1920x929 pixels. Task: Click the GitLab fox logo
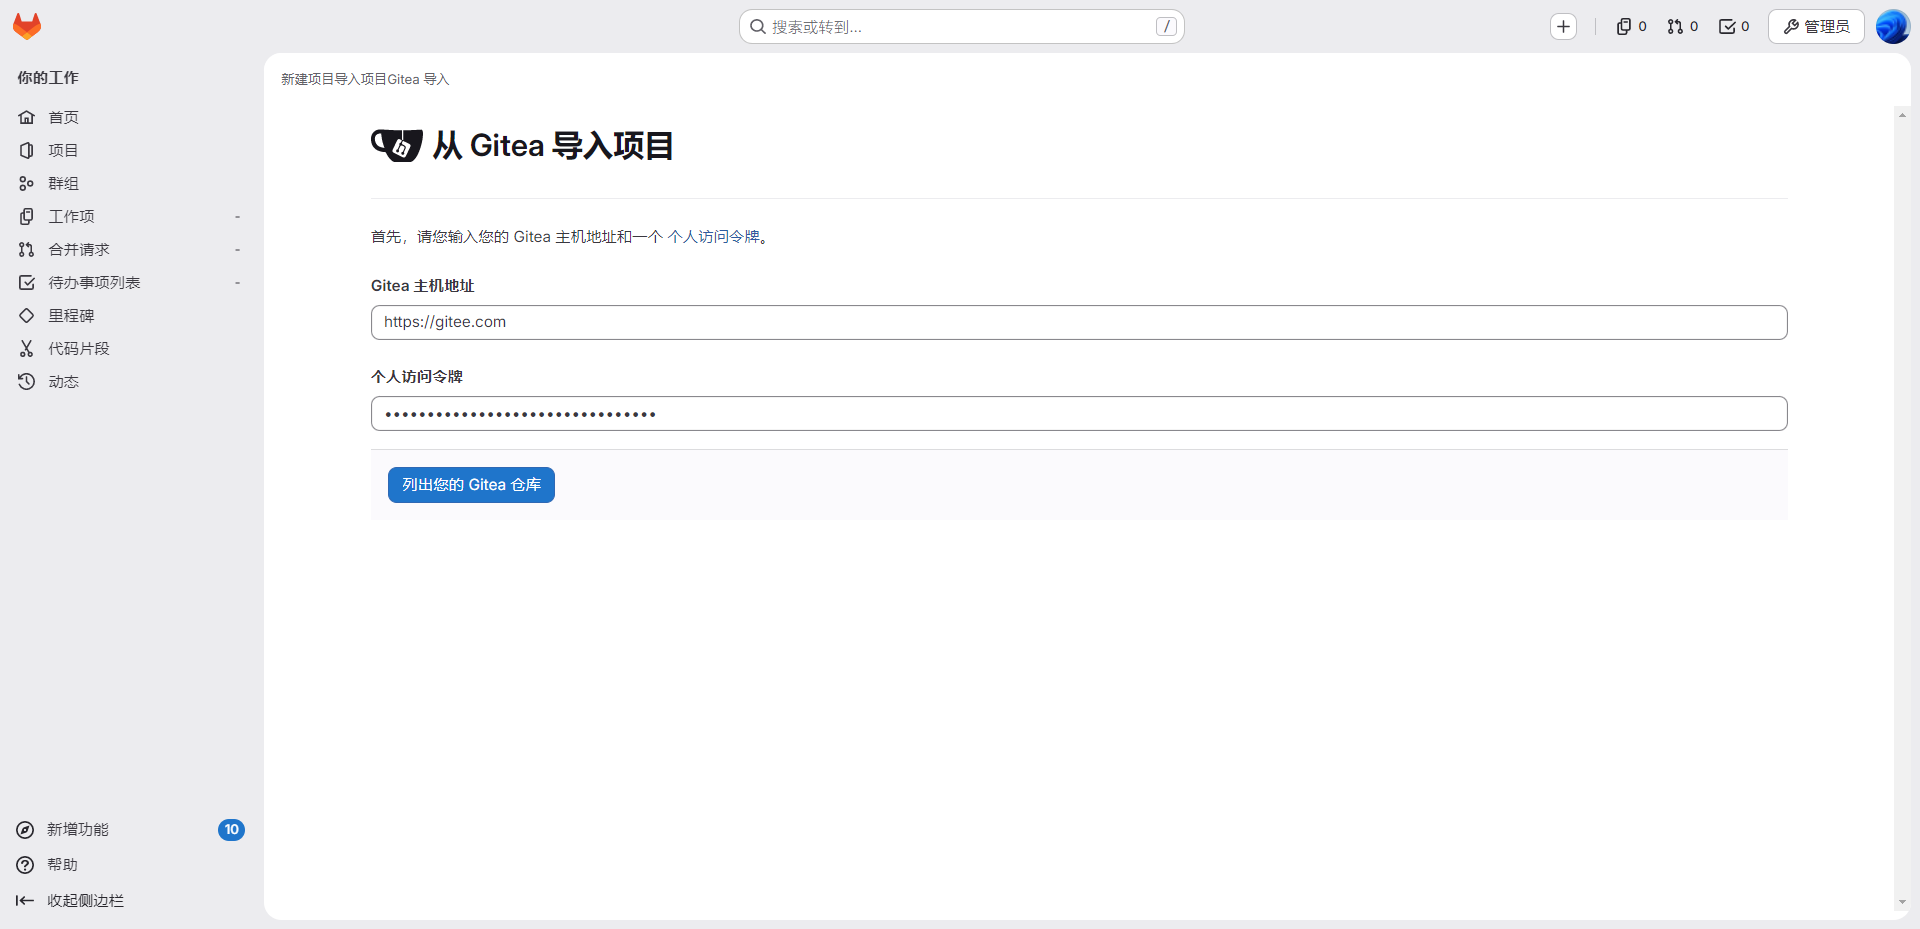point(27,26)
